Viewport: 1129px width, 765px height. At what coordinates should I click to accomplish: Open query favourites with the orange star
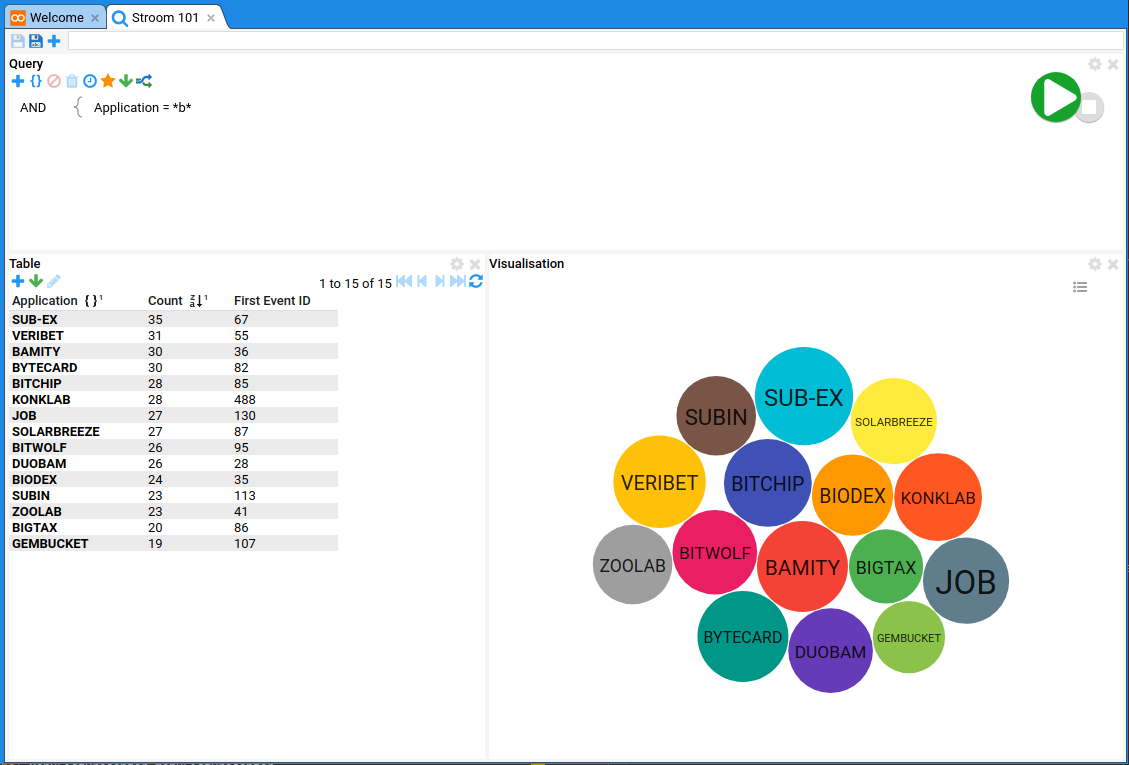[x=108, y=81]
